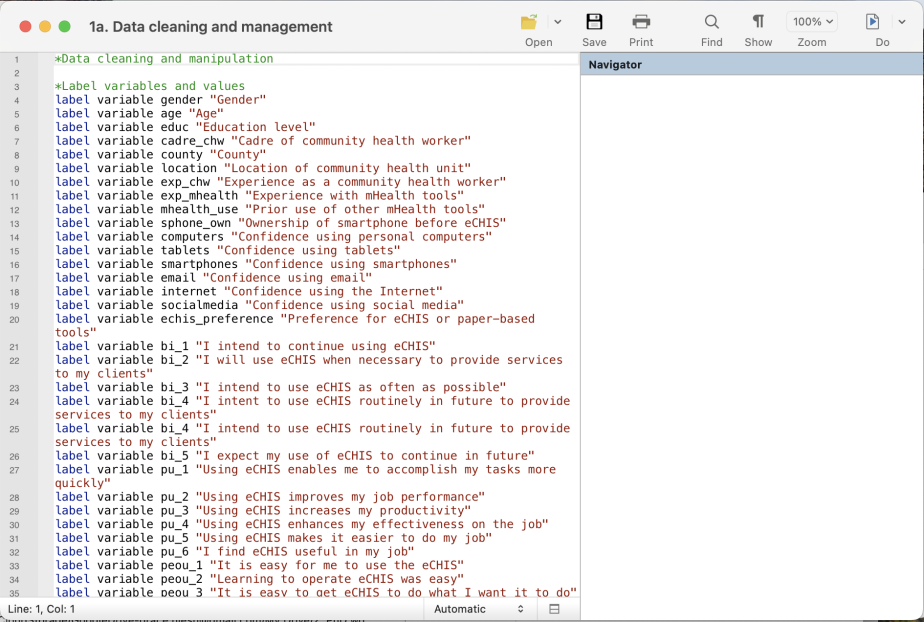Click the split-editor icon in the status bar
The image size is (924, 622).
(x=553, y=608)
